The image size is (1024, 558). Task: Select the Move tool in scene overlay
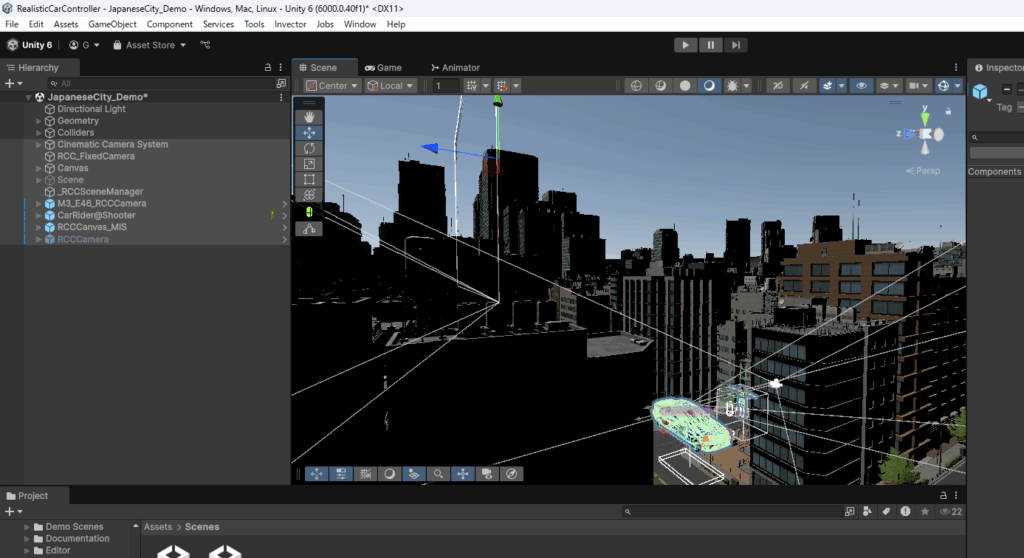[309, 133]
